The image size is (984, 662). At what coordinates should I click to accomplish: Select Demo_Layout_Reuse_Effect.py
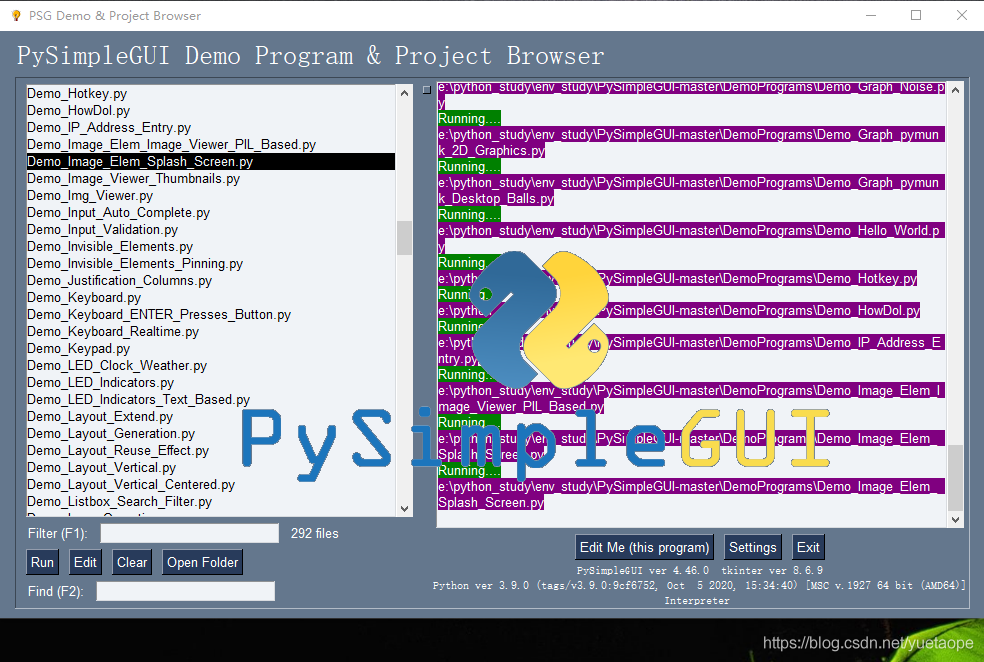click(x=211, y=451)
